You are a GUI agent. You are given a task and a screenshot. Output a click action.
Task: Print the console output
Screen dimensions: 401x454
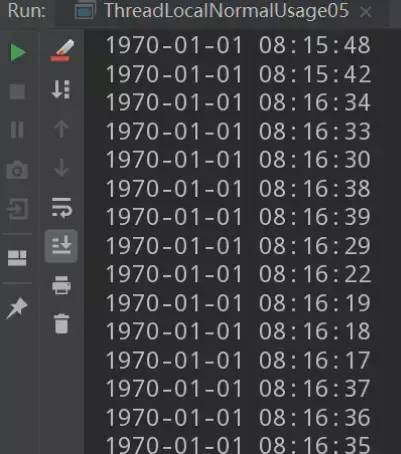click(x=61, y=285)
